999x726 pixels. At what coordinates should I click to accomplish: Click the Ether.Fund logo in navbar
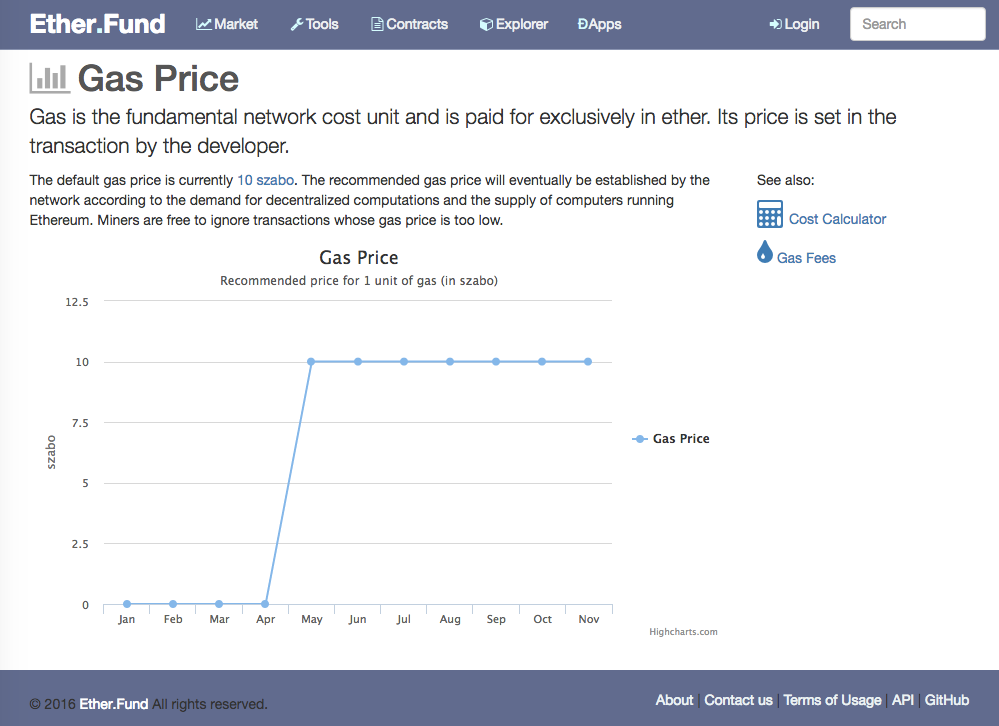[98, 24]
